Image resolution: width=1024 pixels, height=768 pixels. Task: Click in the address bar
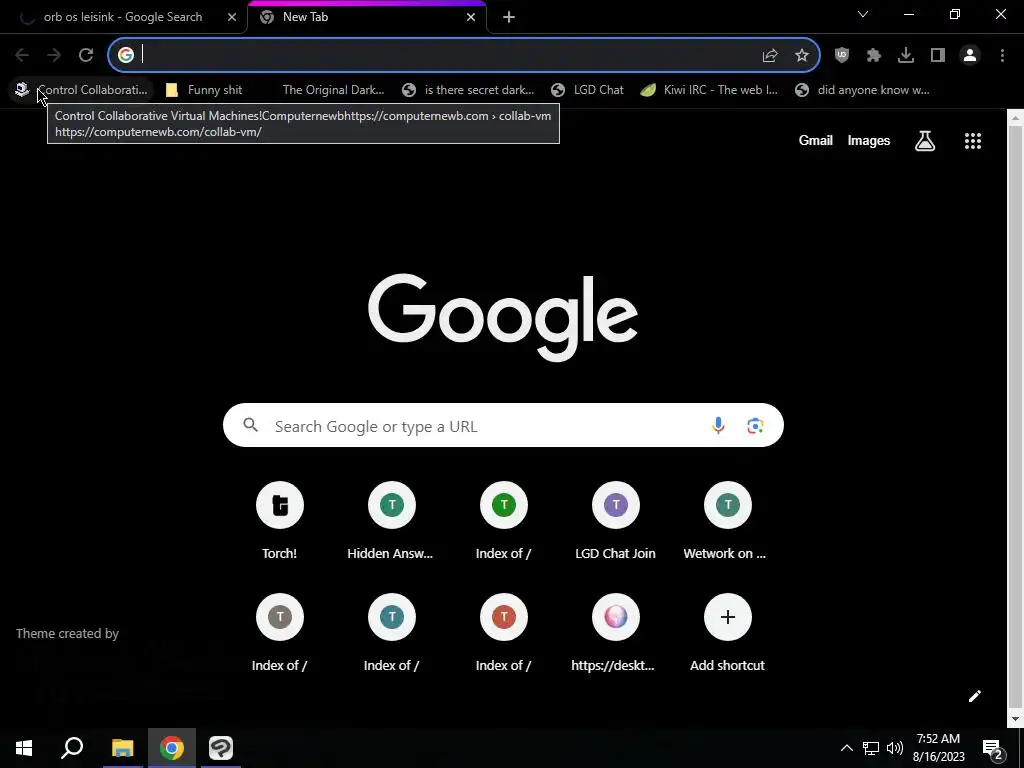coord(451,56)
